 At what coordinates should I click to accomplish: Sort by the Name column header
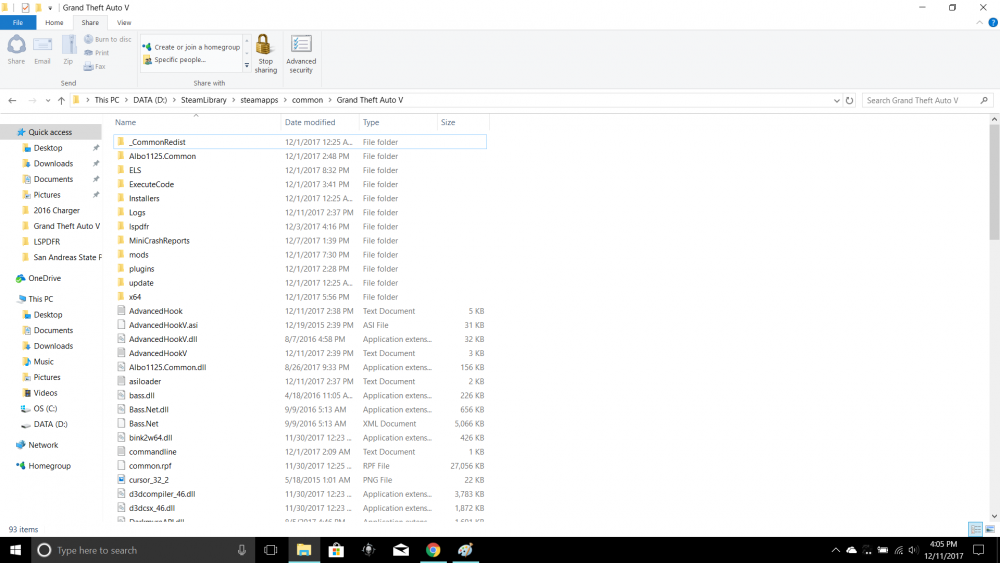(196, 122)
